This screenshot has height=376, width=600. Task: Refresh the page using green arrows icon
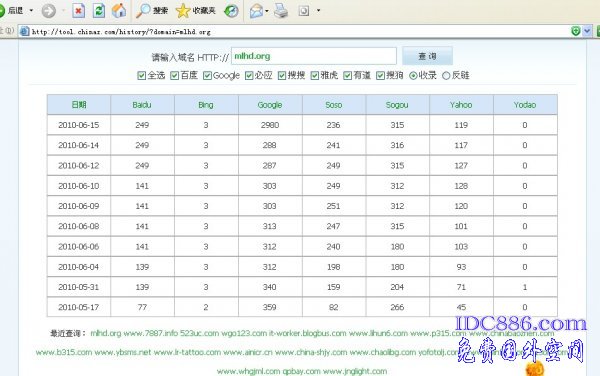pyautogui.click(x=99, y=11)
